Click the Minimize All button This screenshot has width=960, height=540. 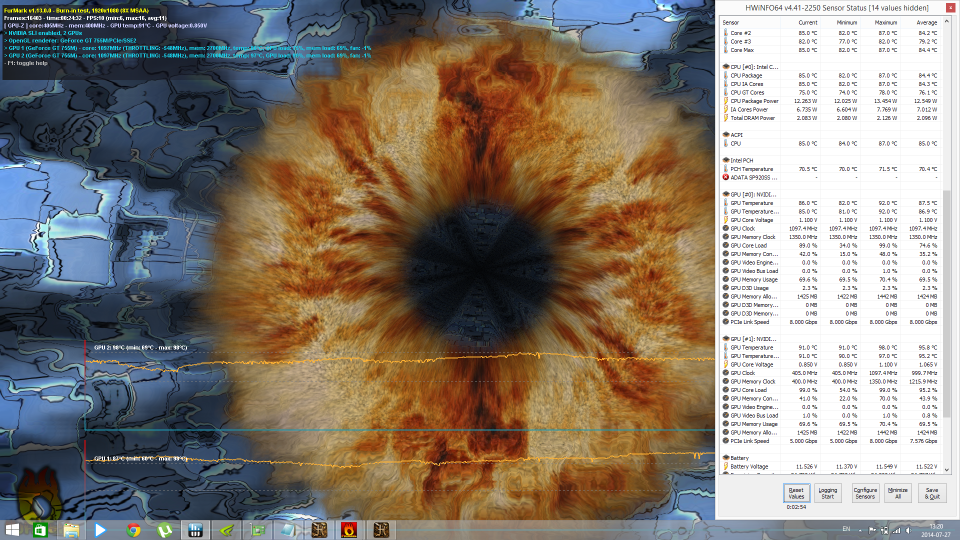pos(898,493)
